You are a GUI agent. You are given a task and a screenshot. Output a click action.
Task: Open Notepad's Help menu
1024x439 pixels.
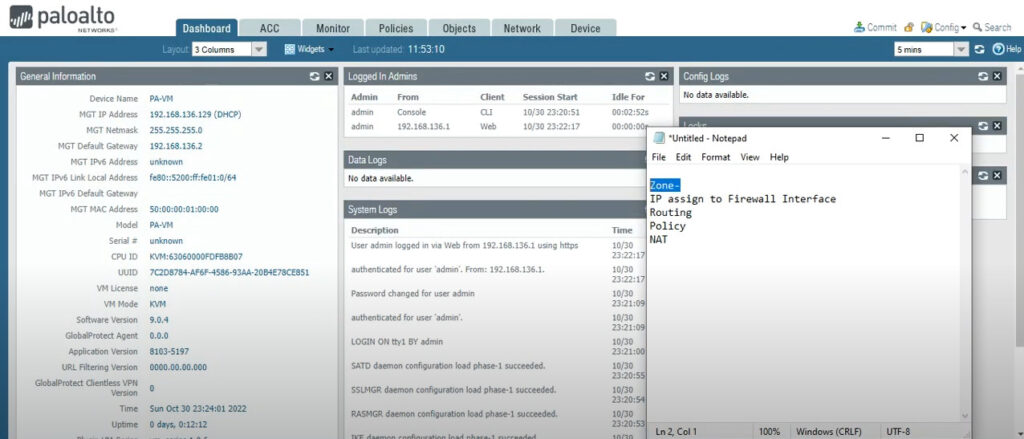779,157
